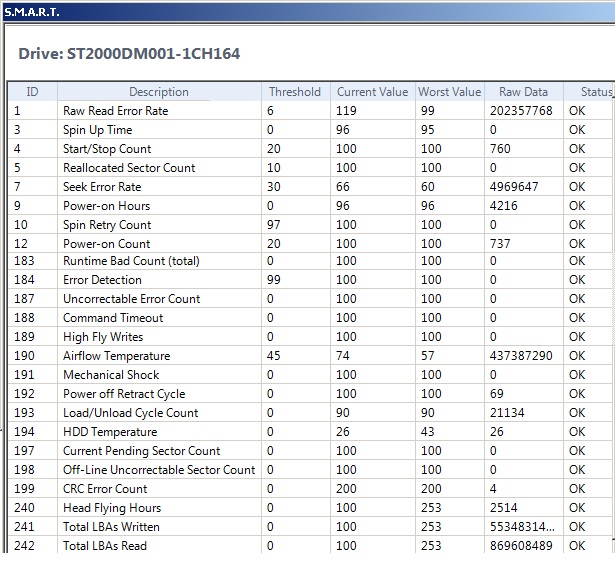Click raw data value 4969647
The width and height of the screenshot is (615, 566).
[x=514, y=187]
